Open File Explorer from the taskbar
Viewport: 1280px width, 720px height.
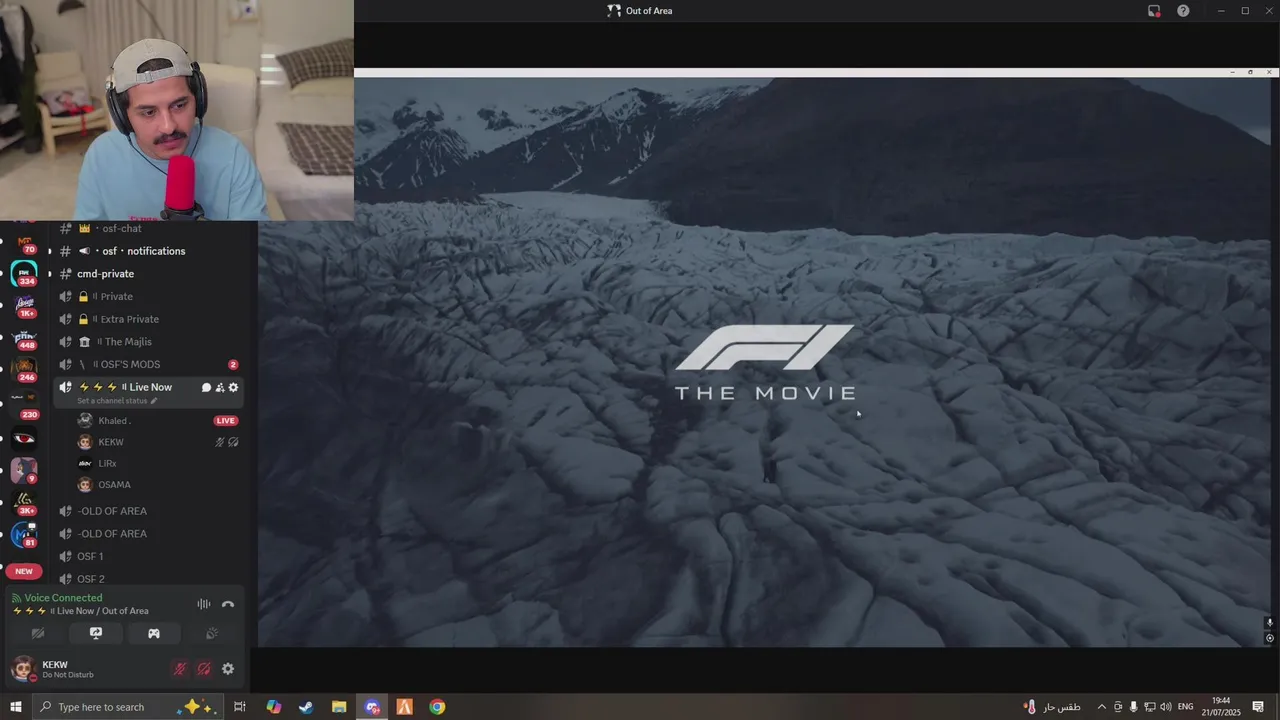(339, 707)
